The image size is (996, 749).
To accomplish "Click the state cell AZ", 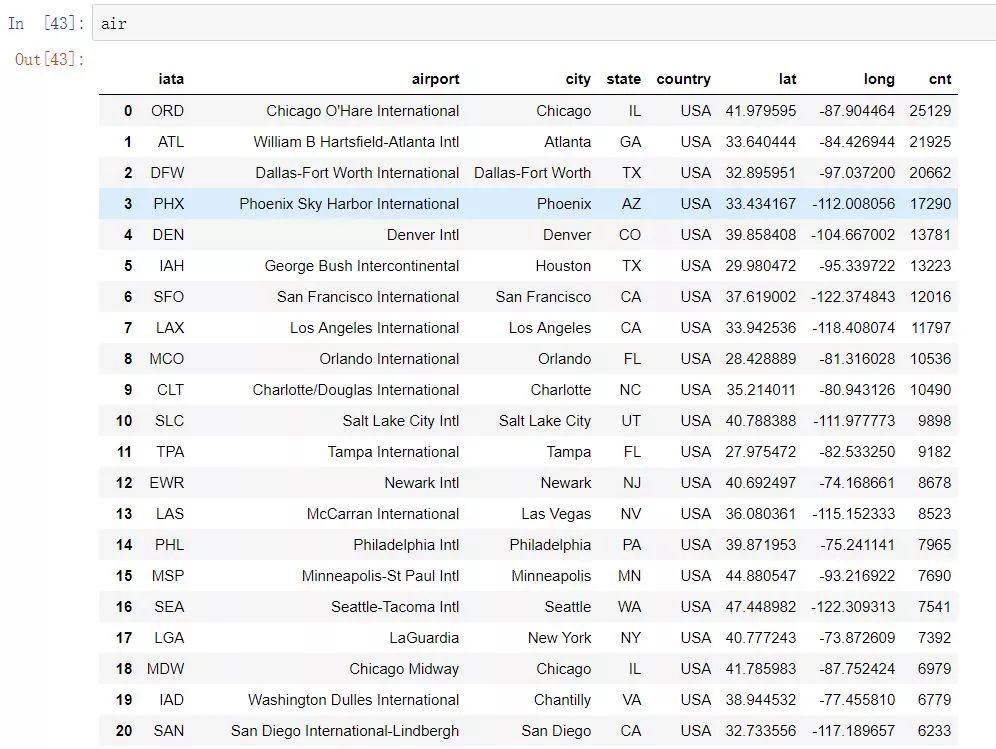I will [x=631, y=204].
